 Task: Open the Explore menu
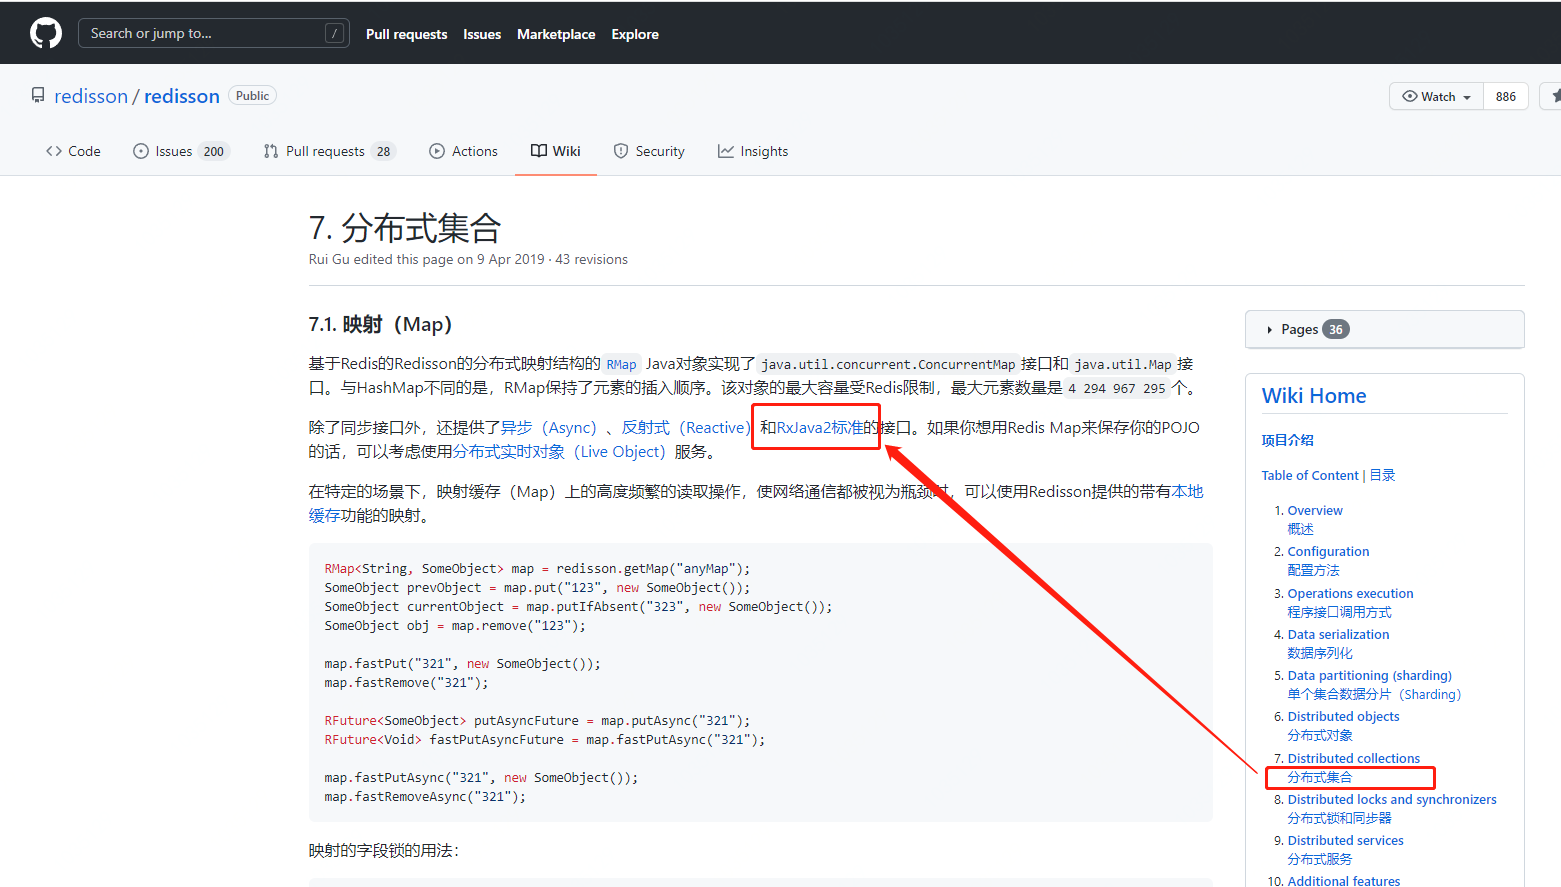pos(634,34)
